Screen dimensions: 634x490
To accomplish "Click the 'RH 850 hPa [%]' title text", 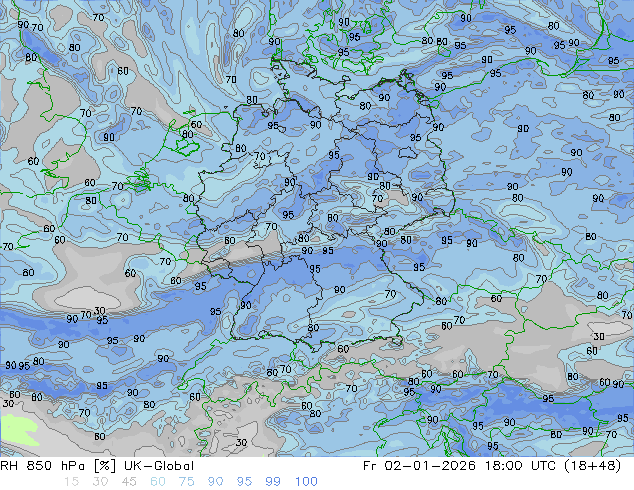I will [58, 466].
